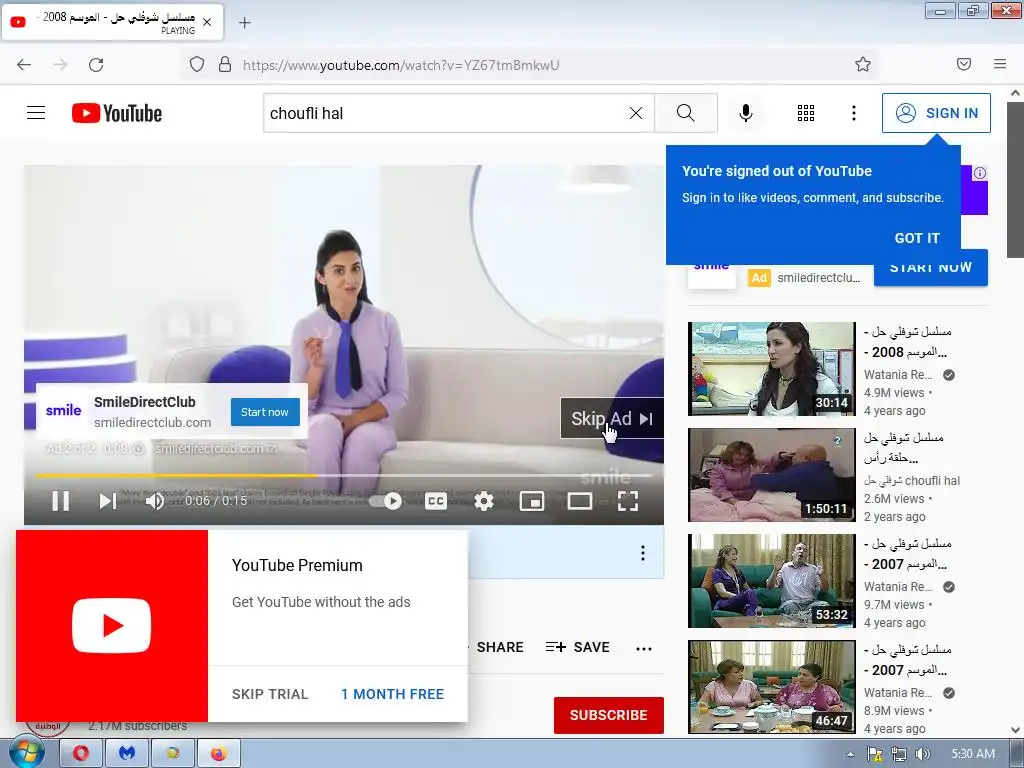
Task: Search with your voice microphone
Action: pyautogui.click(x=745, y=113)
